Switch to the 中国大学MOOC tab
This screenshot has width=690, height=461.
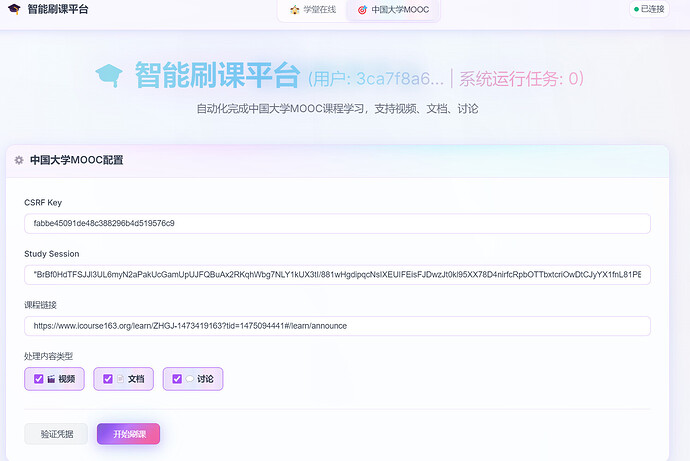(x=393, y=10)
